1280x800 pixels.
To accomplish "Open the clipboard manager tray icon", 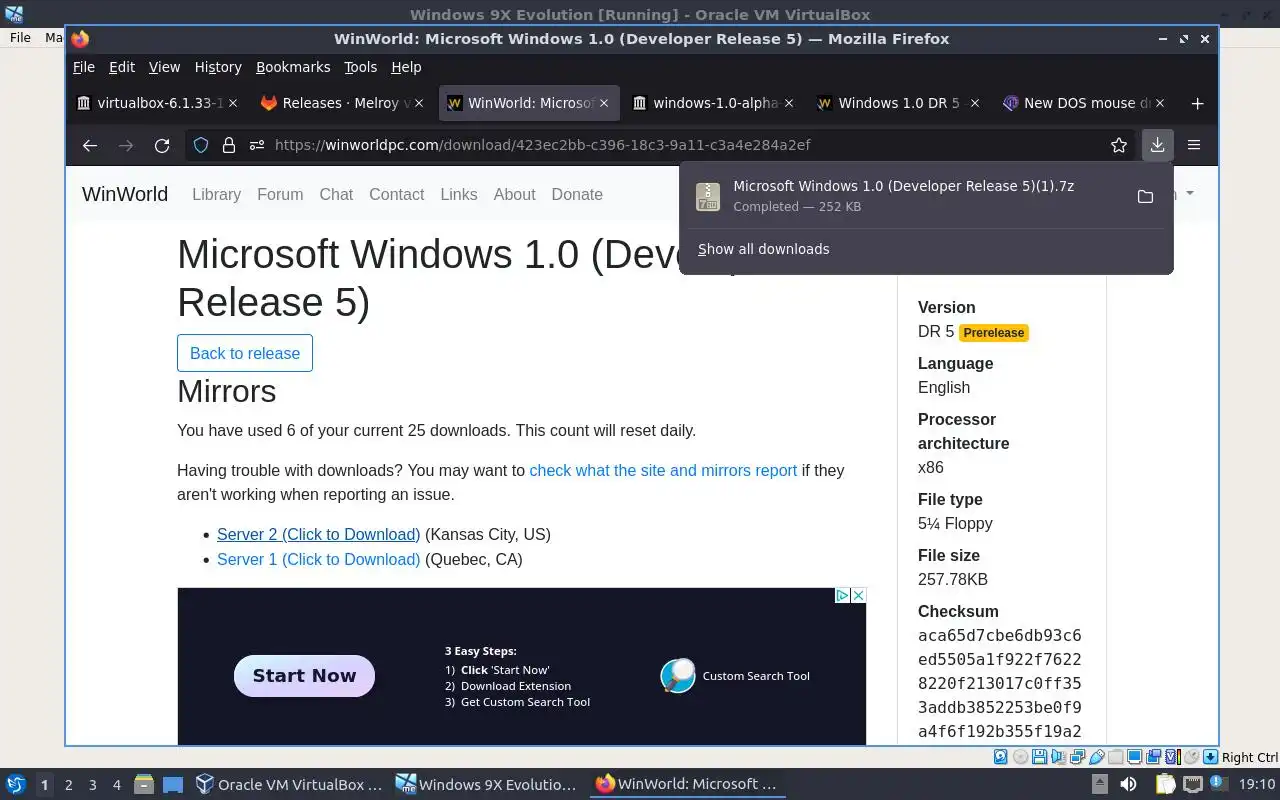I will (x=1165, y=784).
